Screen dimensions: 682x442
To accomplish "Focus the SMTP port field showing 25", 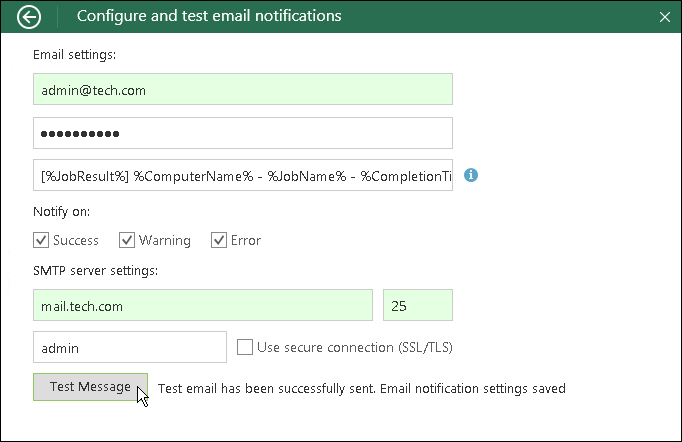I will click(417, 306).
